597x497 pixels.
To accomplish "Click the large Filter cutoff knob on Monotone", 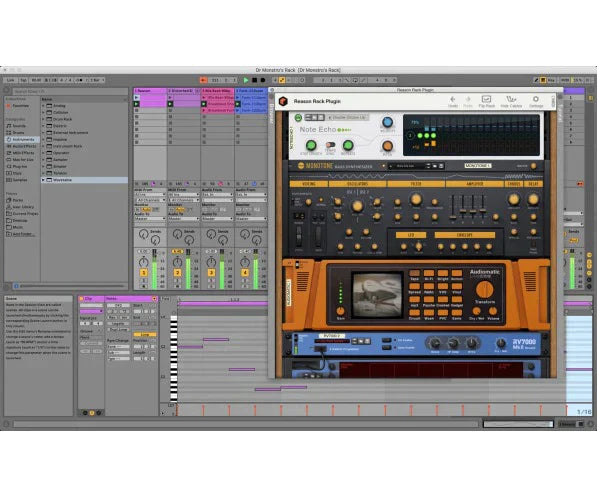I will coord(416,199).
